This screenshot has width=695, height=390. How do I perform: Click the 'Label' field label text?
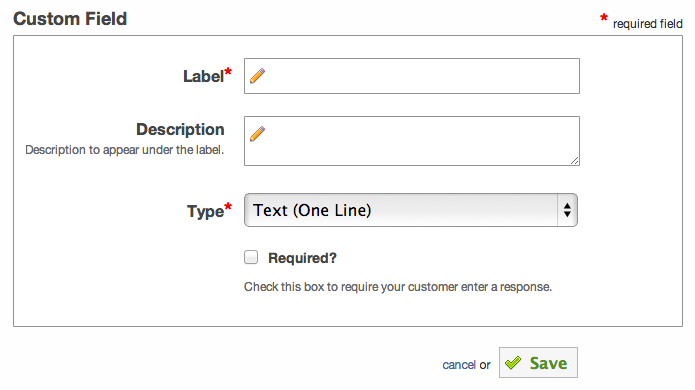203,76
